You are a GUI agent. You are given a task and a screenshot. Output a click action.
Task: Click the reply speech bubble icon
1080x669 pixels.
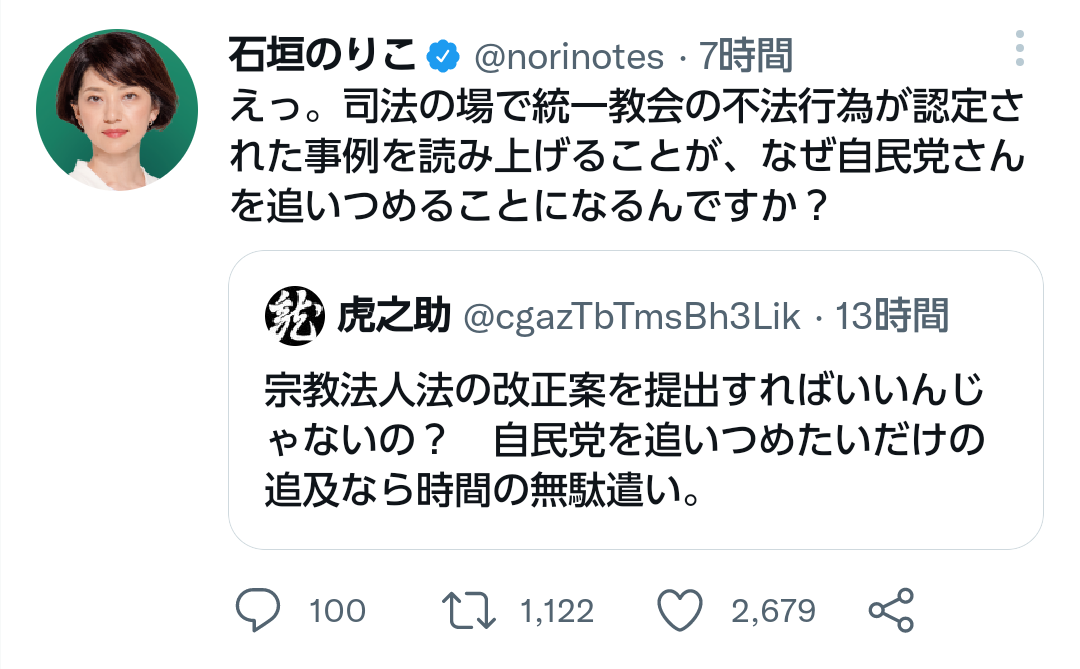pos(257,610)
